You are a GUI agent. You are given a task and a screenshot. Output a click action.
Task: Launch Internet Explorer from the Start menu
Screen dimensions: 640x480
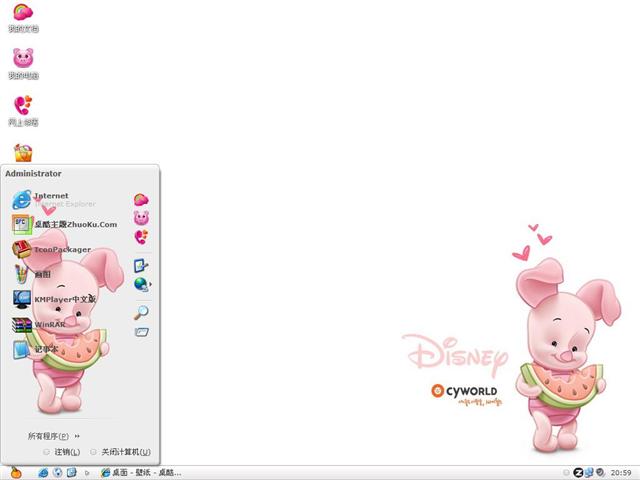(54, 200)
